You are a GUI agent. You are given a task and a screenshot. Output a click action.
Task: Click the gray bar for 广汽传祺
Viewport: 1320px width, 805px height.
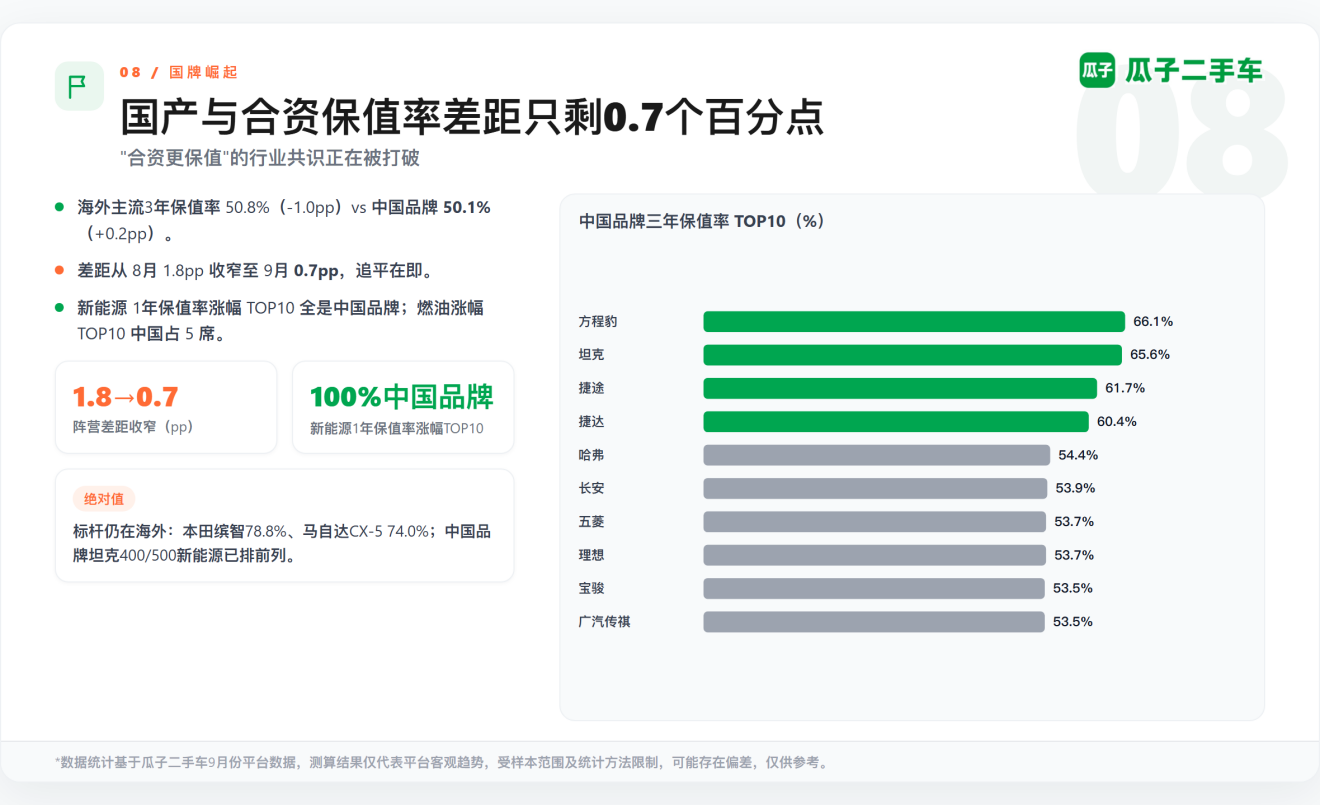(874, 622)
